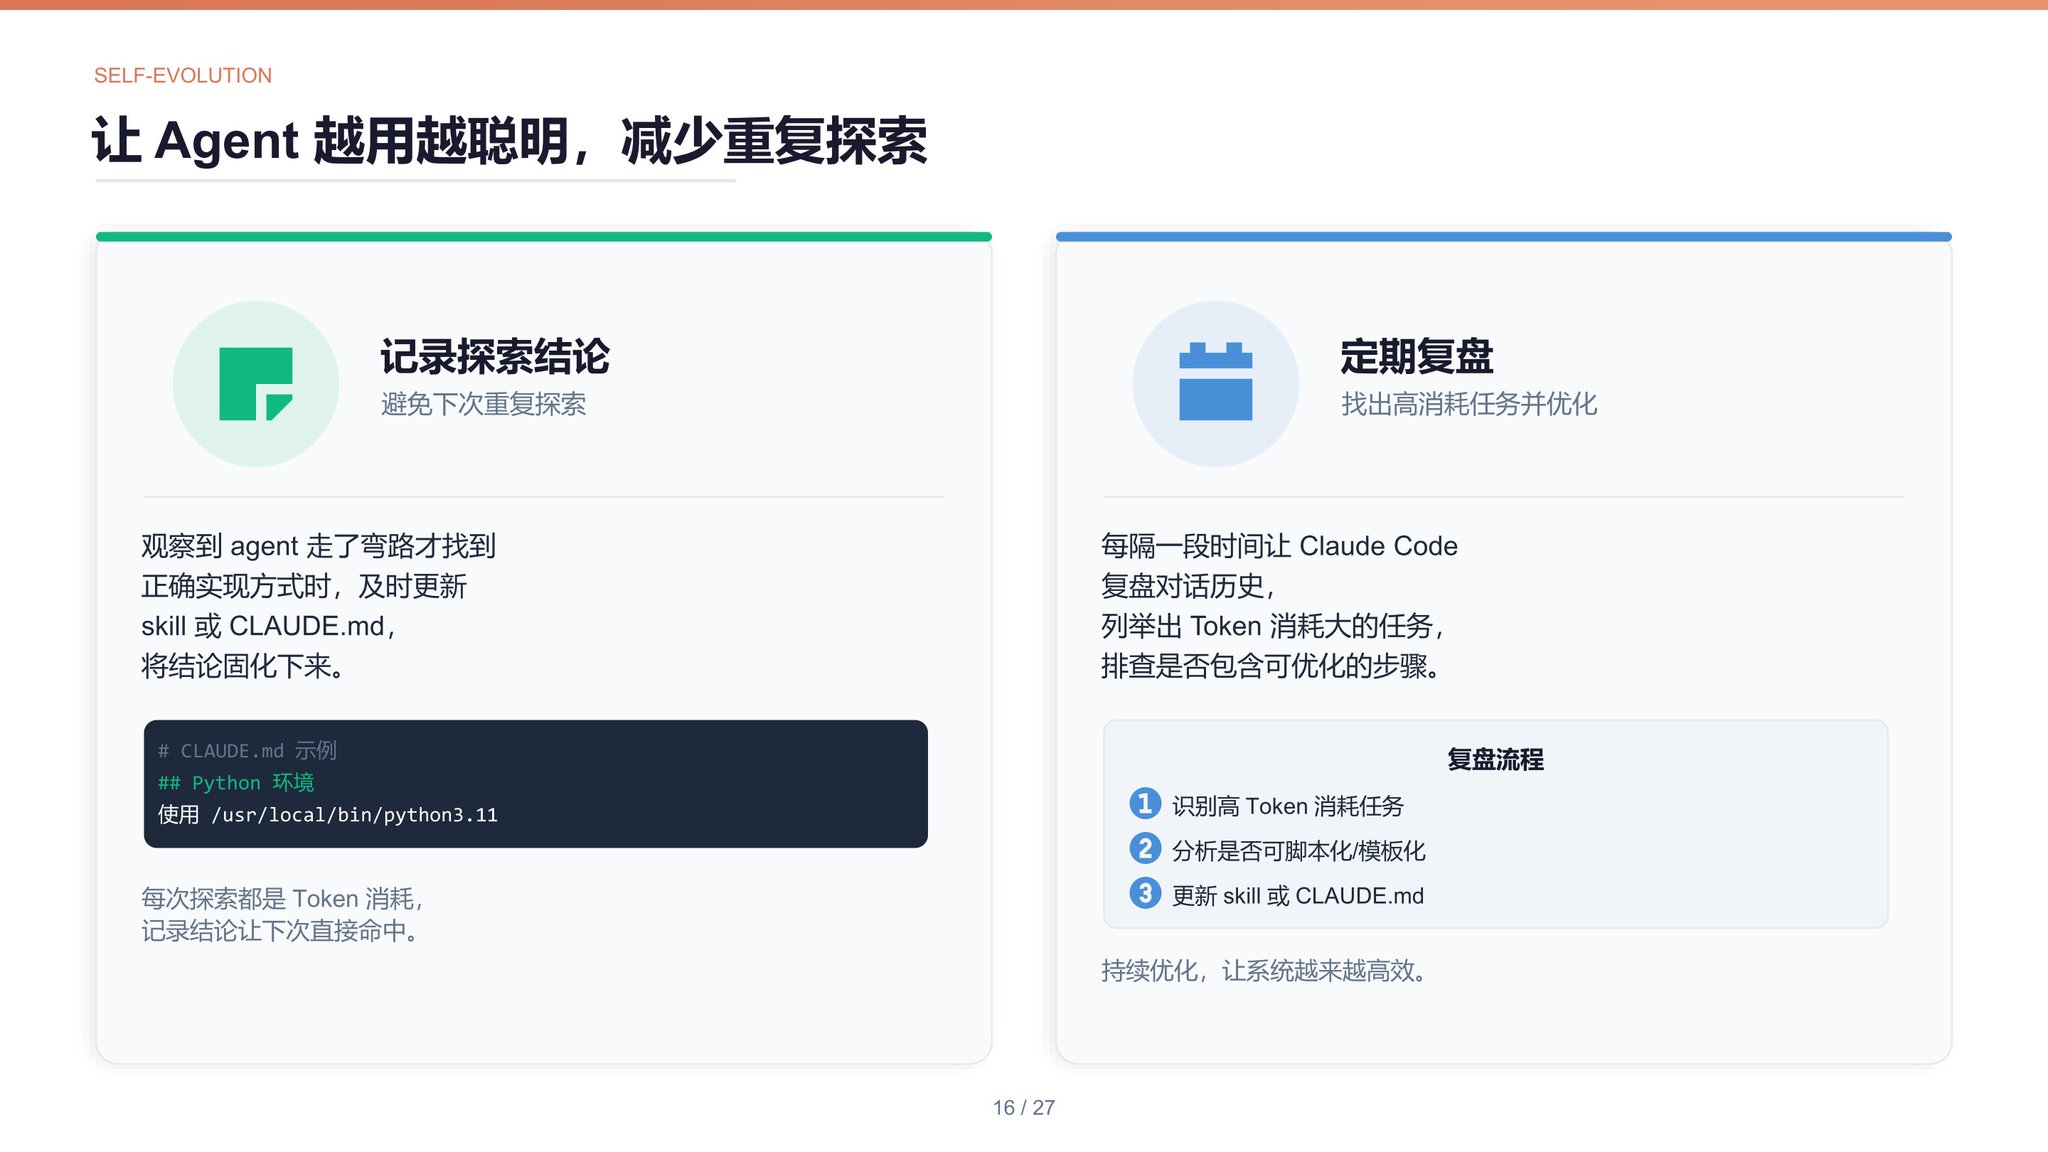The height and width of the screenshot is (1152, 2048).
Task: Select the subtitle 避免下次重复探索
Action: tap(483, 404)
